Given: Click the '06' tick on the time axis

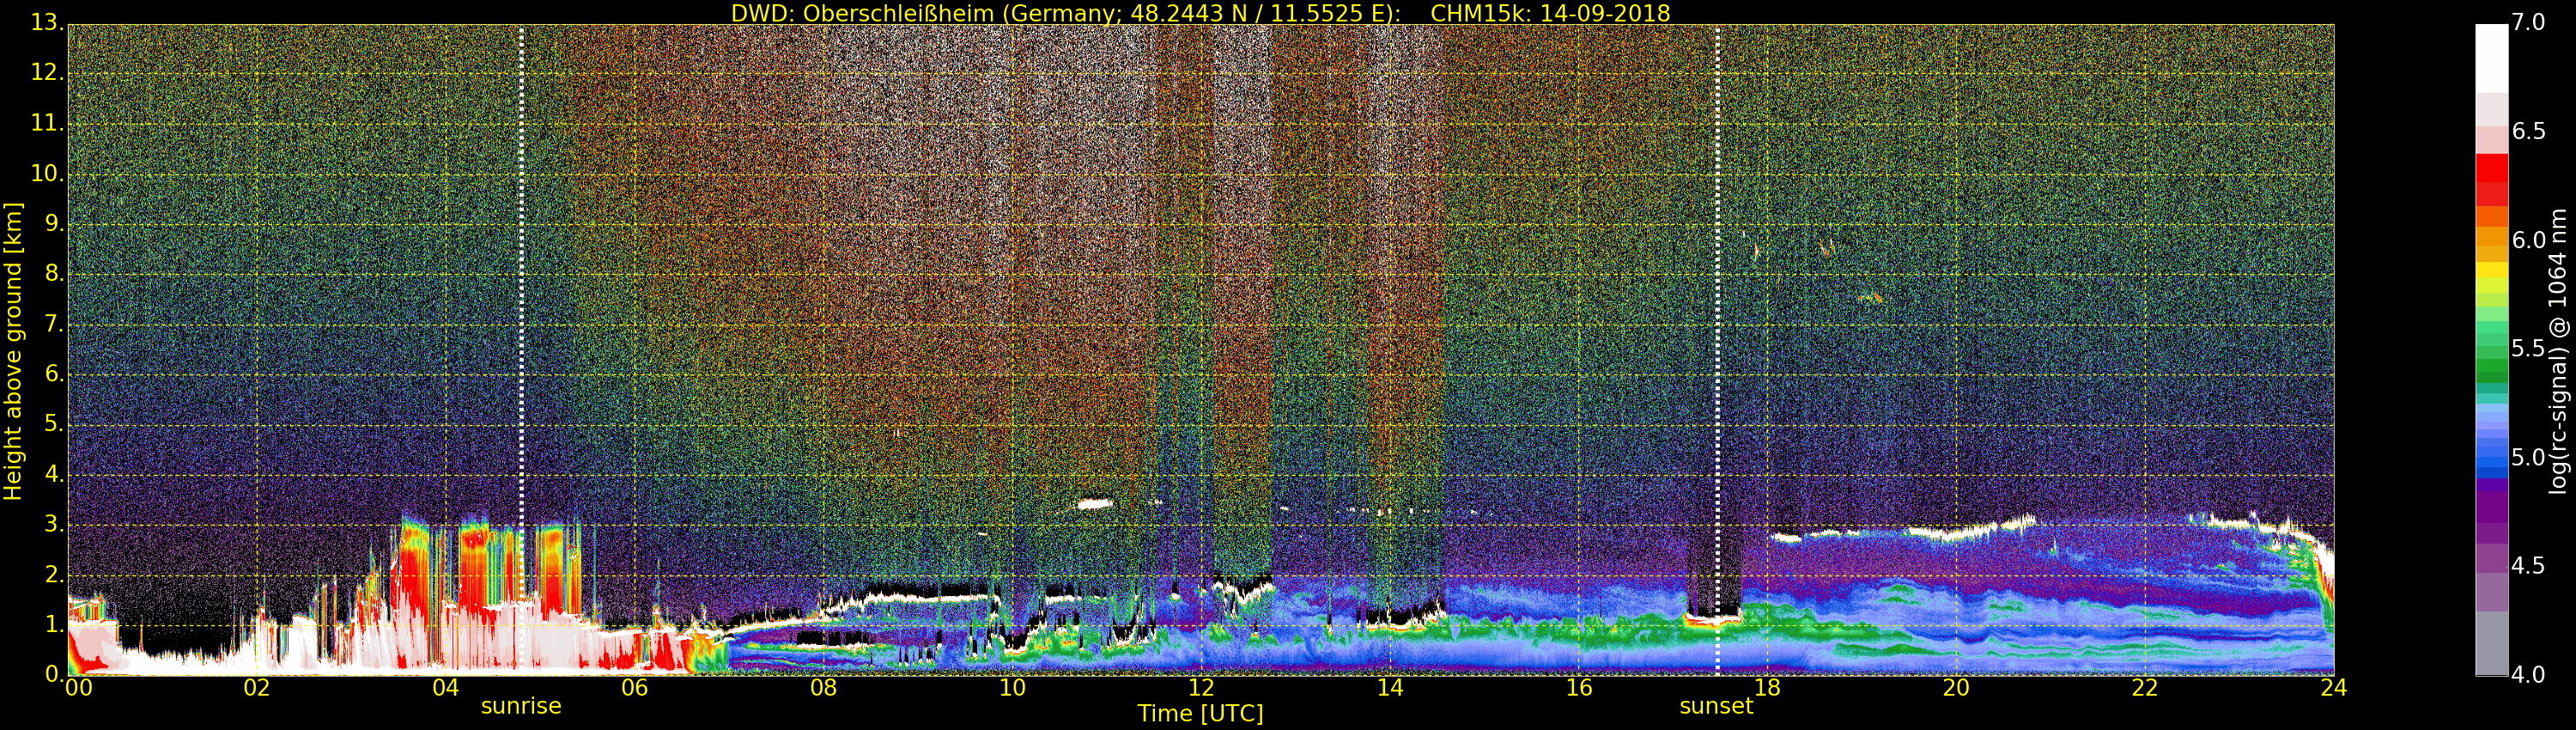Looking at the screenshot, I should click(634, 688).
